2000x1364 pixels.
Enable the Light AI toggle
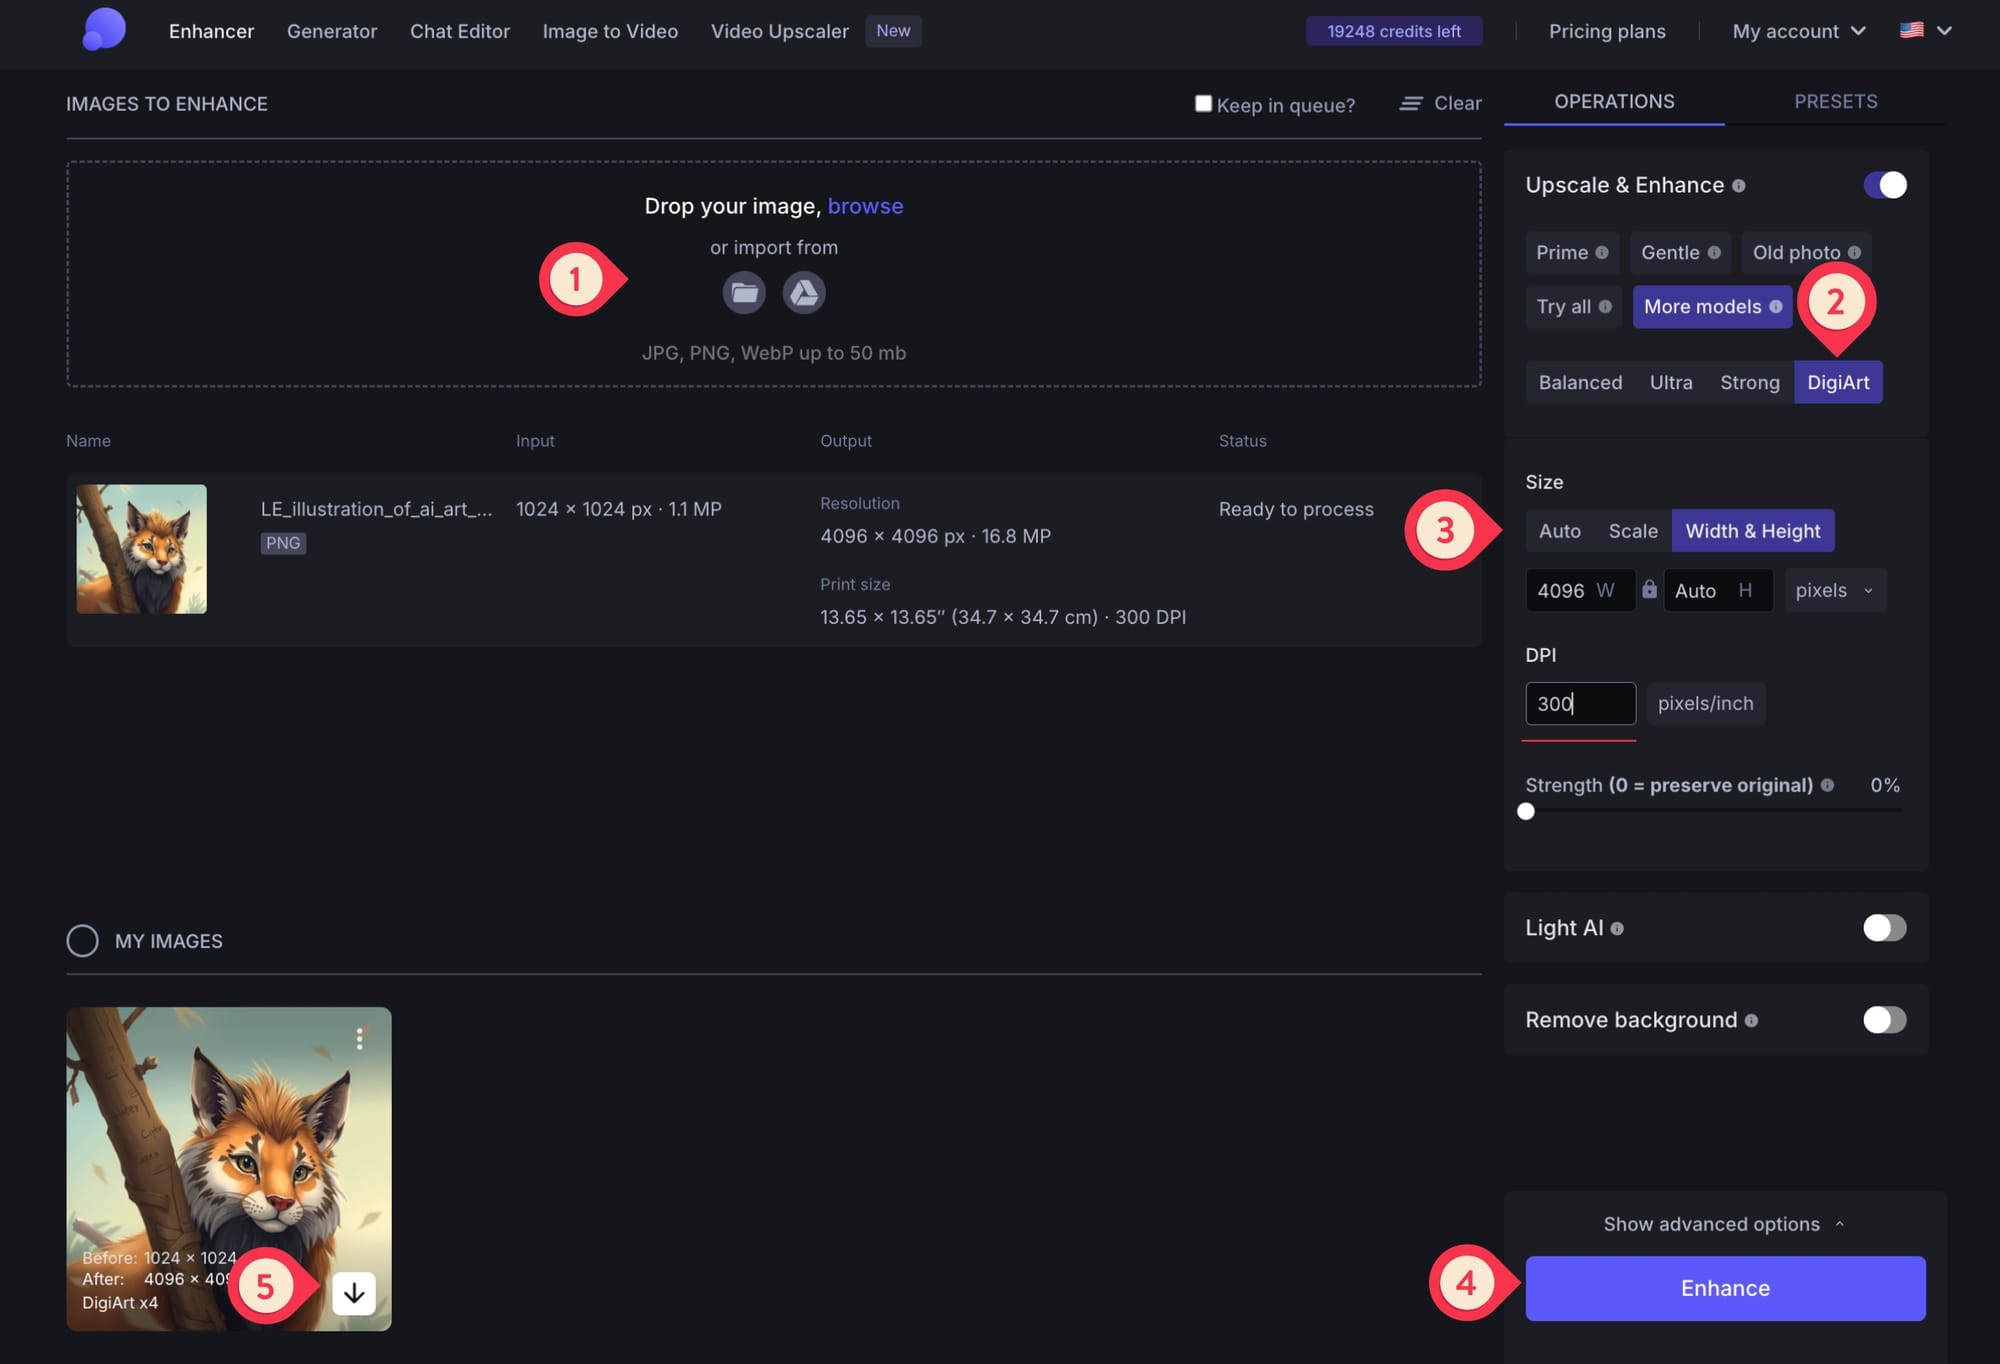pyautogui.click(x=1883, y=928)
